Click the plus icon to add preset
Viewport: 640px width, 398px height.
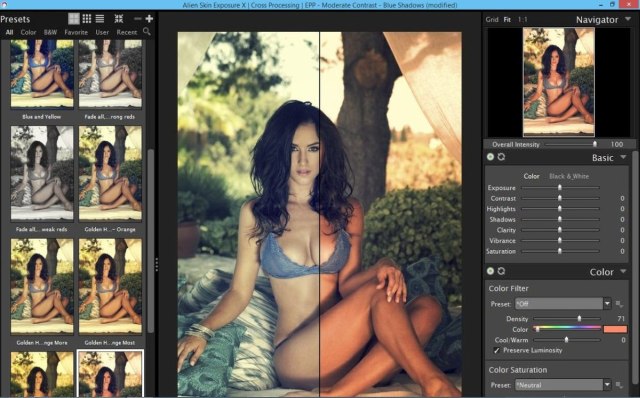pyautogui.click(x=149, y=18)
